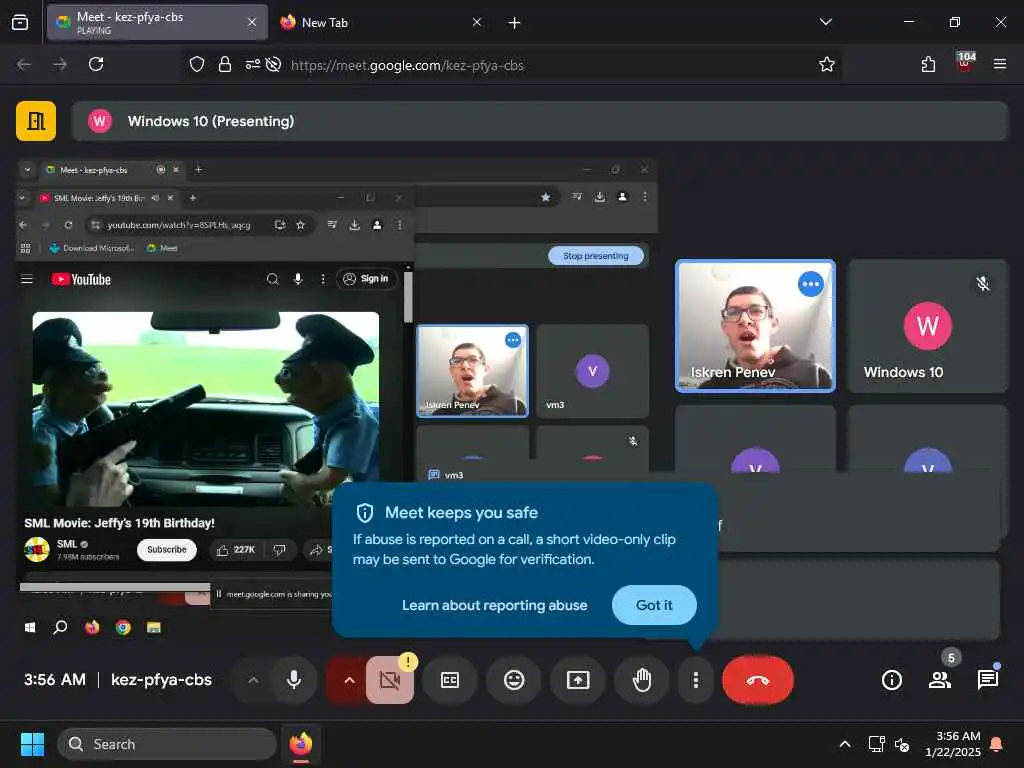Close the Meet browser tab
The image size is (1024, 768).
click(252, 22)
